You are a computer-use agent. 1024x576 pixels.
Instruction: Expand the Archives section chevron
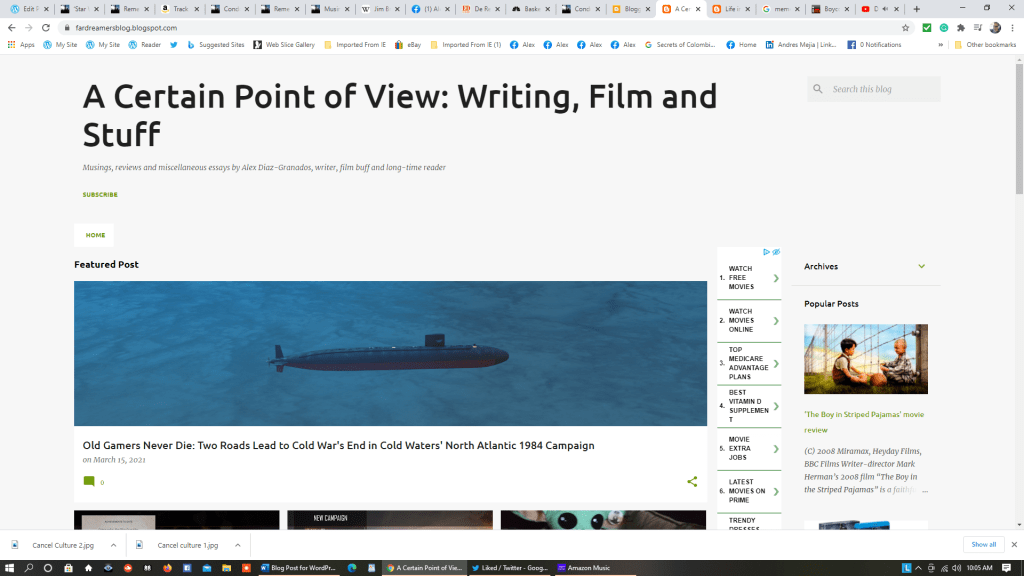921,267
